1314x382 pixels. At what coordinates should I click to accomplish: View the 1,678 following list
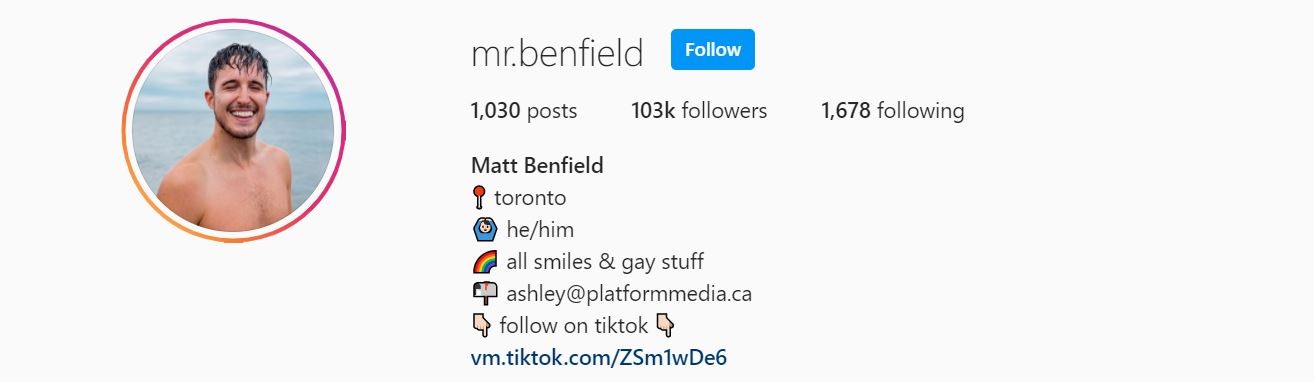pos(893,110)
